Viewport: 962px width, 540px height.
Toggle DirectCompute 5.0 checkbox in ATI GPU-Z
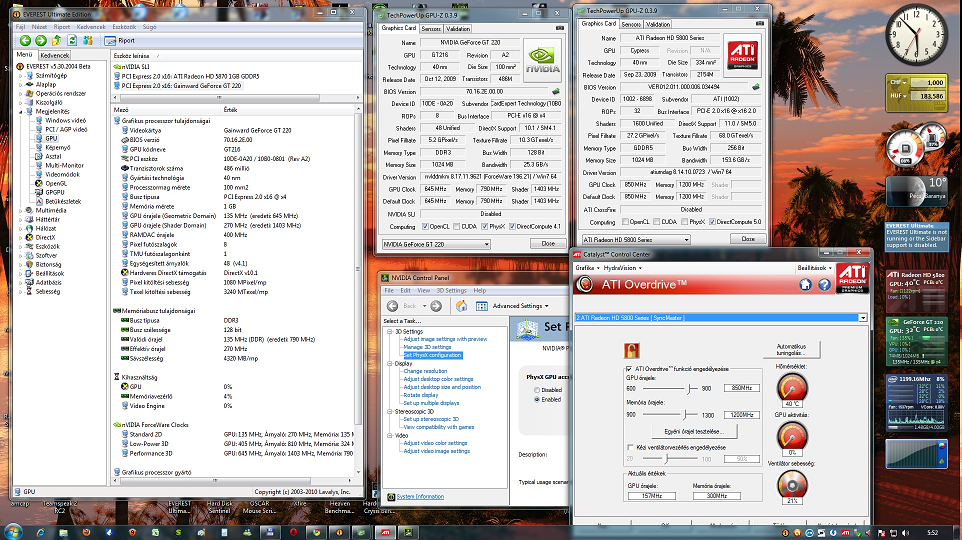712,222
